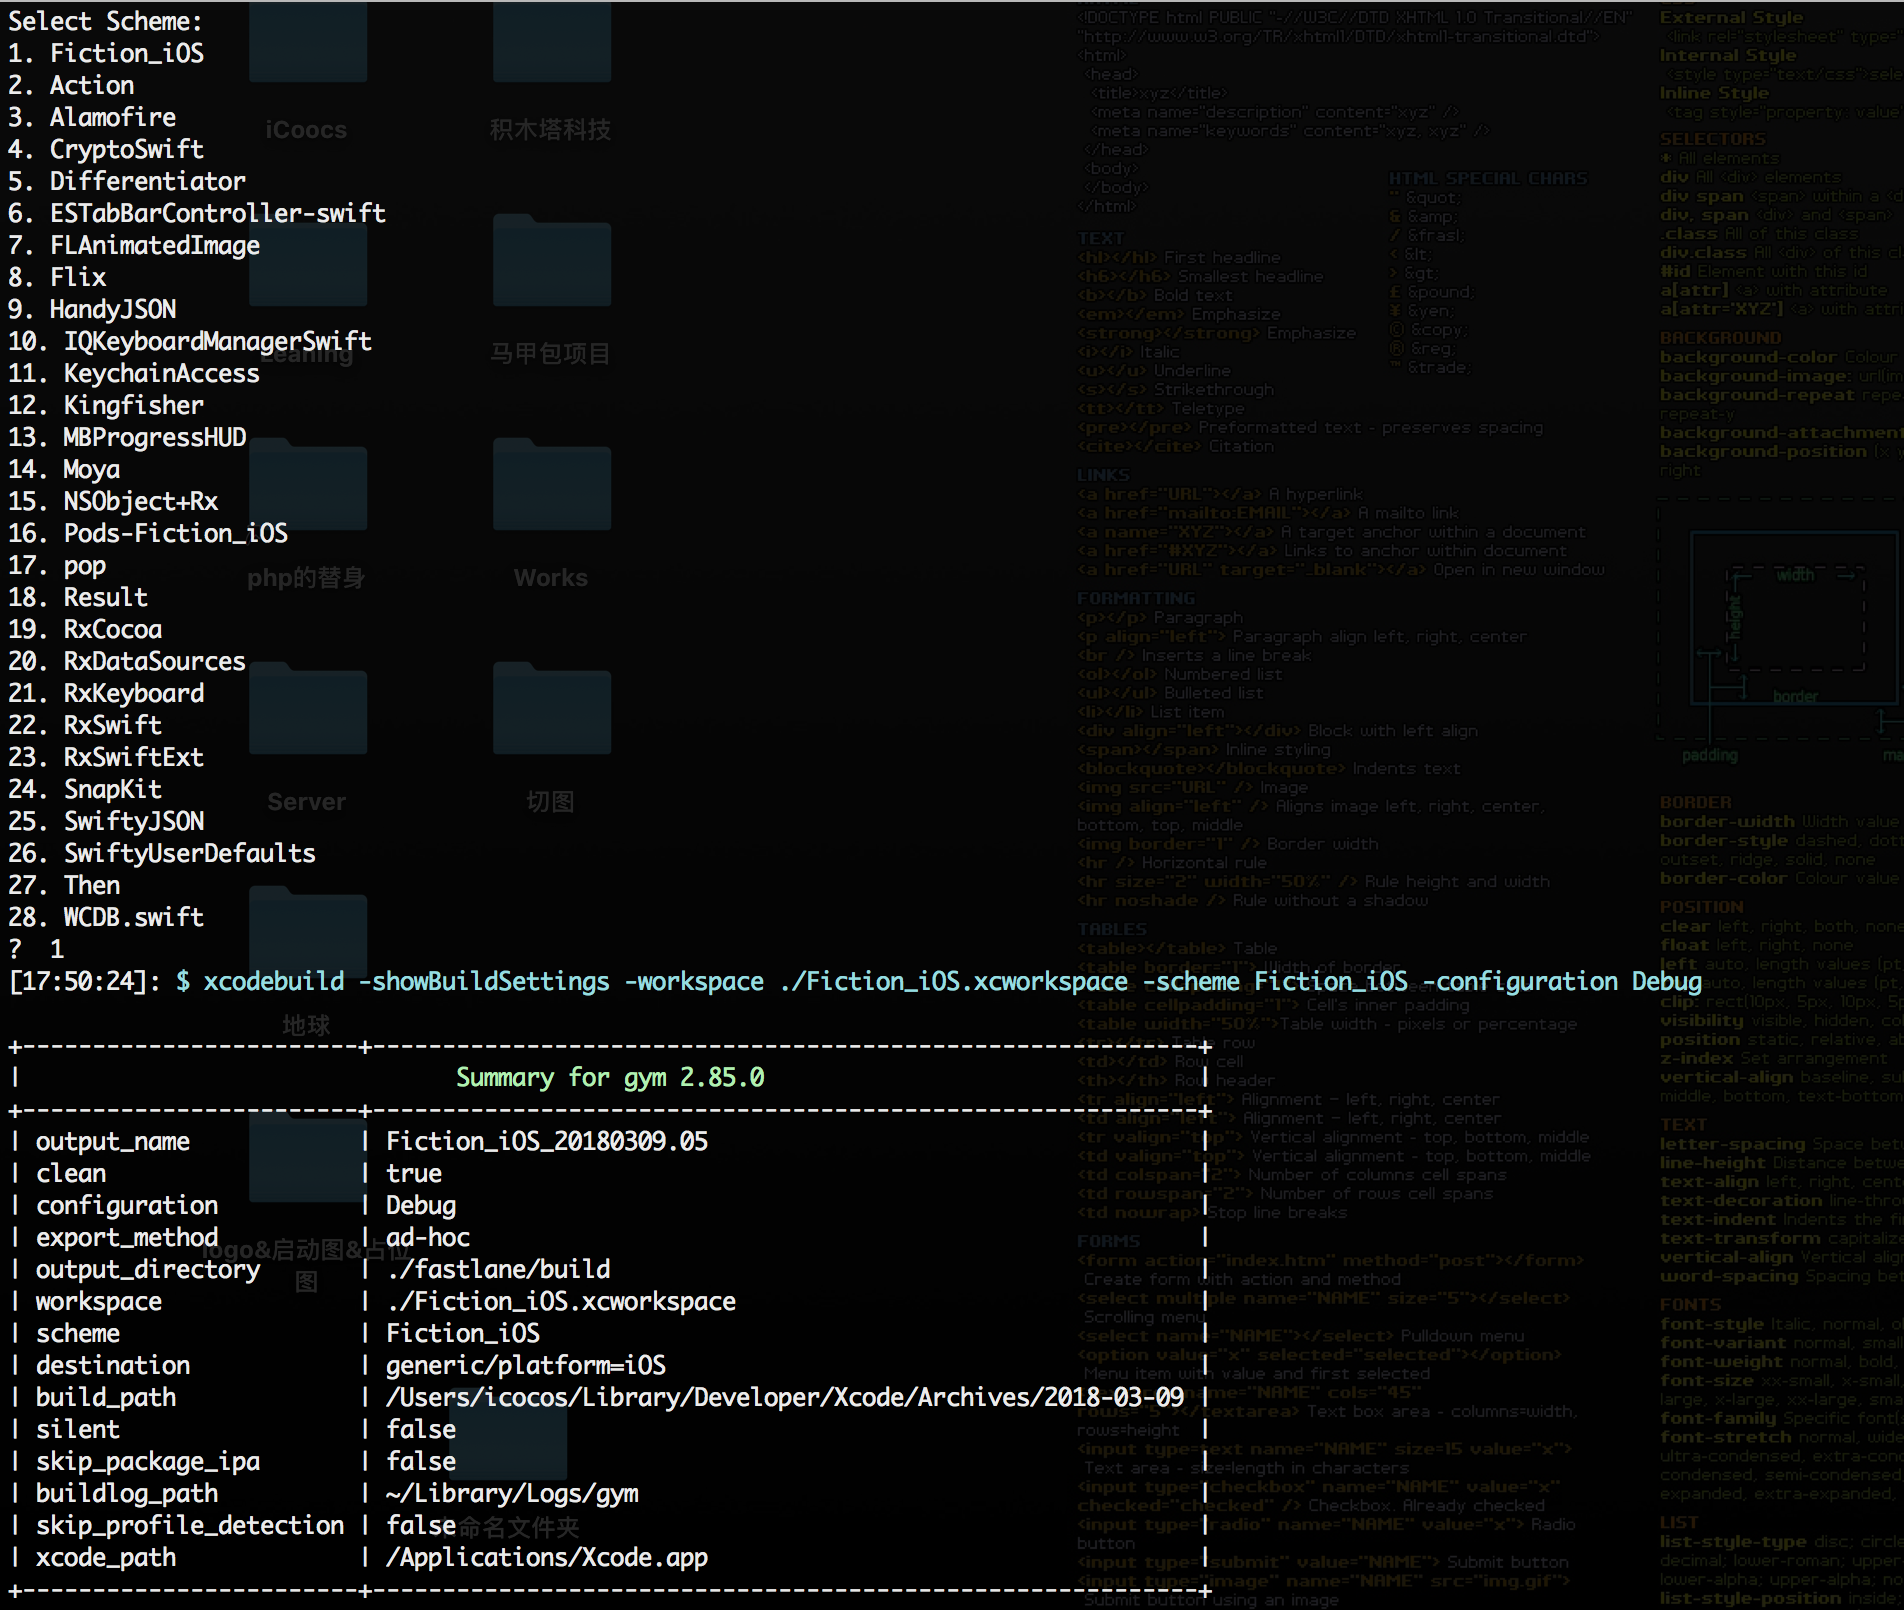The image size is (1904, 1610).
Task: Click output_directory value './fastlane/build'
Action: (498, 1269)
